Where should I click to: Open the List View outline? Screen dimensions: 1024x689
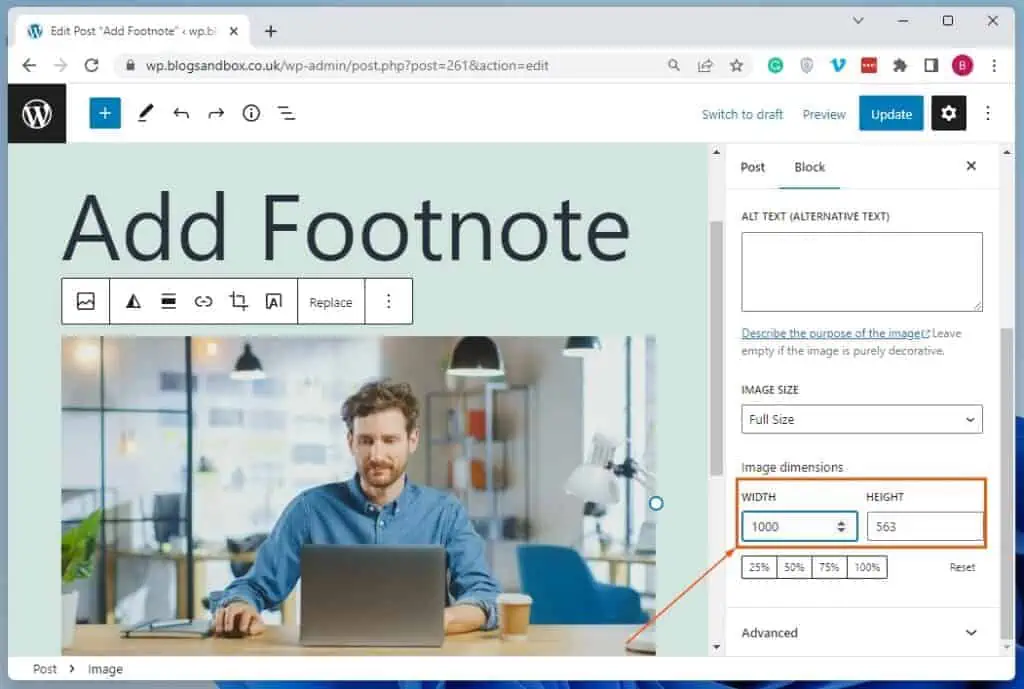coord(287,113)
